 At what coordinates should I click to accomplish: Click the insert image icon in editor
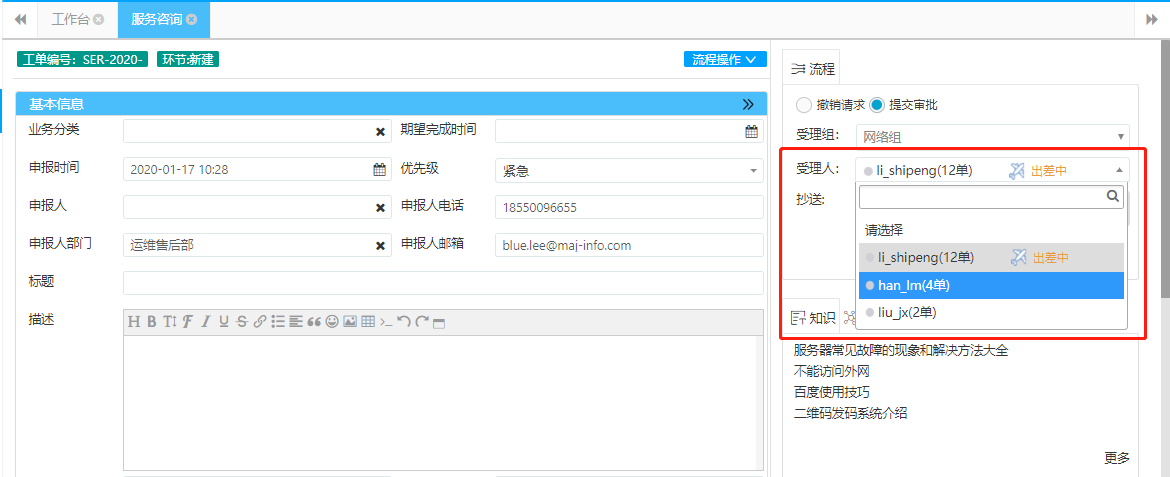350,322
